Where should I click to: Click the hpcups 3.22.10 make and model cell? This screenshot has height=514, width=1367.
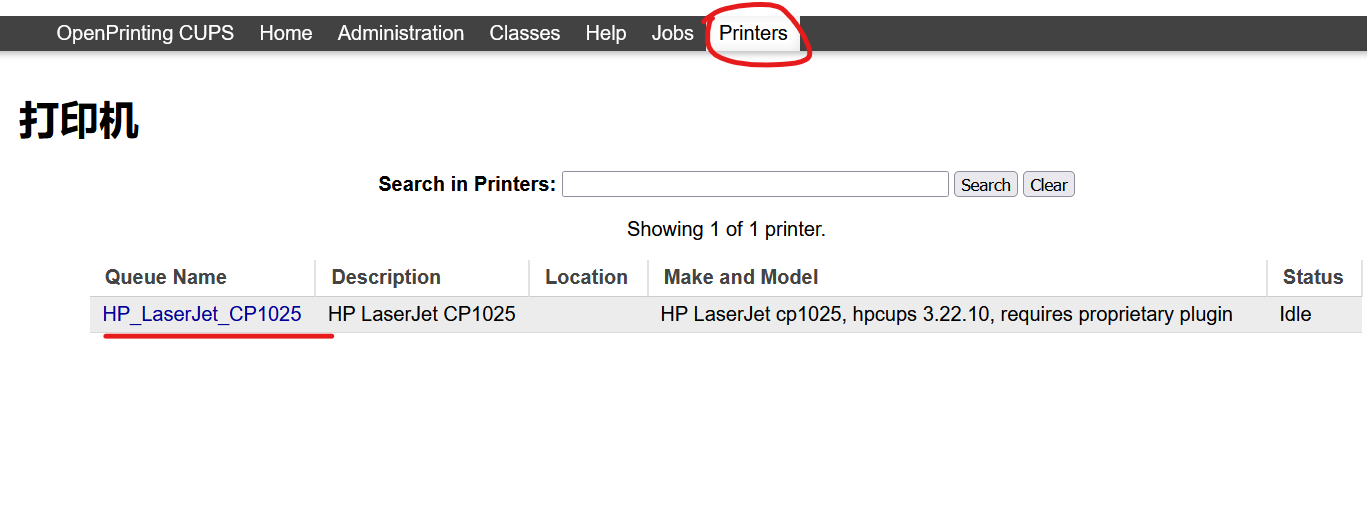[946, 314]
